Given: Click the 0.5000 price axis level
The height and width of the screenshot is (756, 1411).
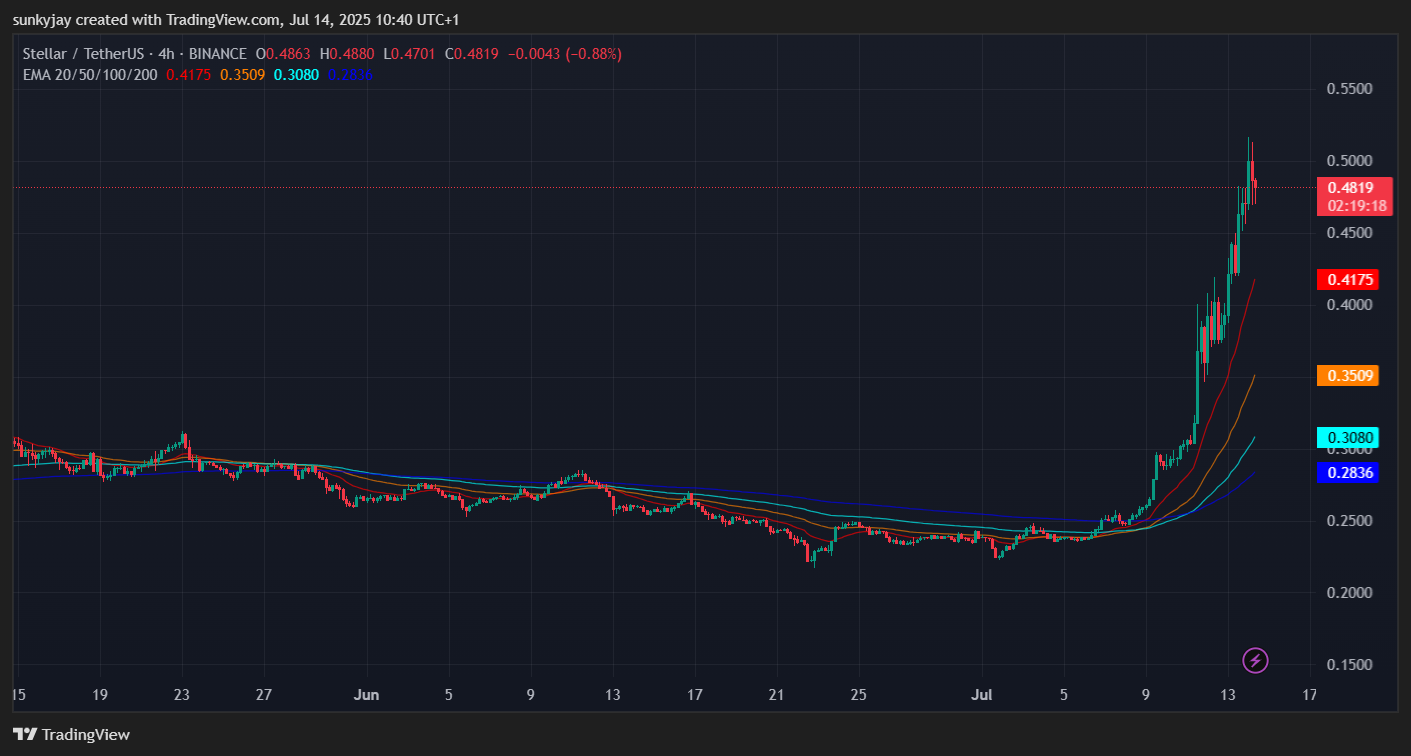Looking at the screenshot, I should [1349, 161].
